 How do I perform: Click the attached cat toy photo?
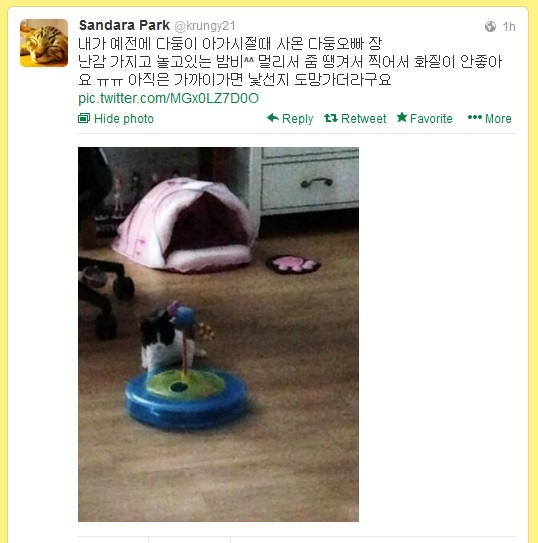(218, 334)
